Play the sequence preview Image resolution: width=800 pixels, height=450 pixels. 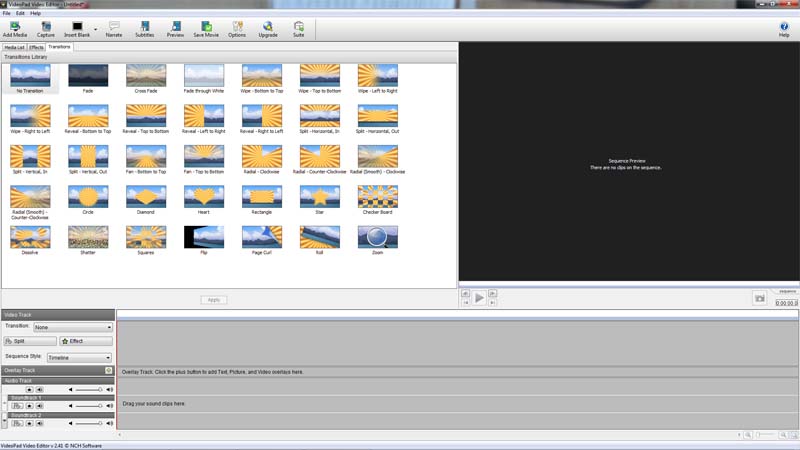click(x=479, y=298)
